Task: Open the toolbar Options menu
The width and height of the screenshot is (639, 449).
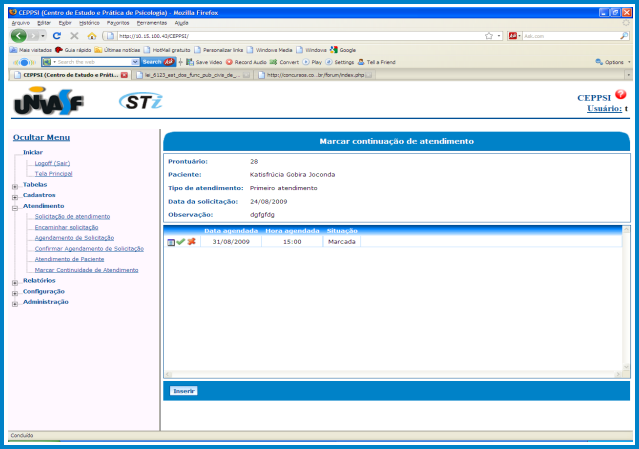Action: 613,62
